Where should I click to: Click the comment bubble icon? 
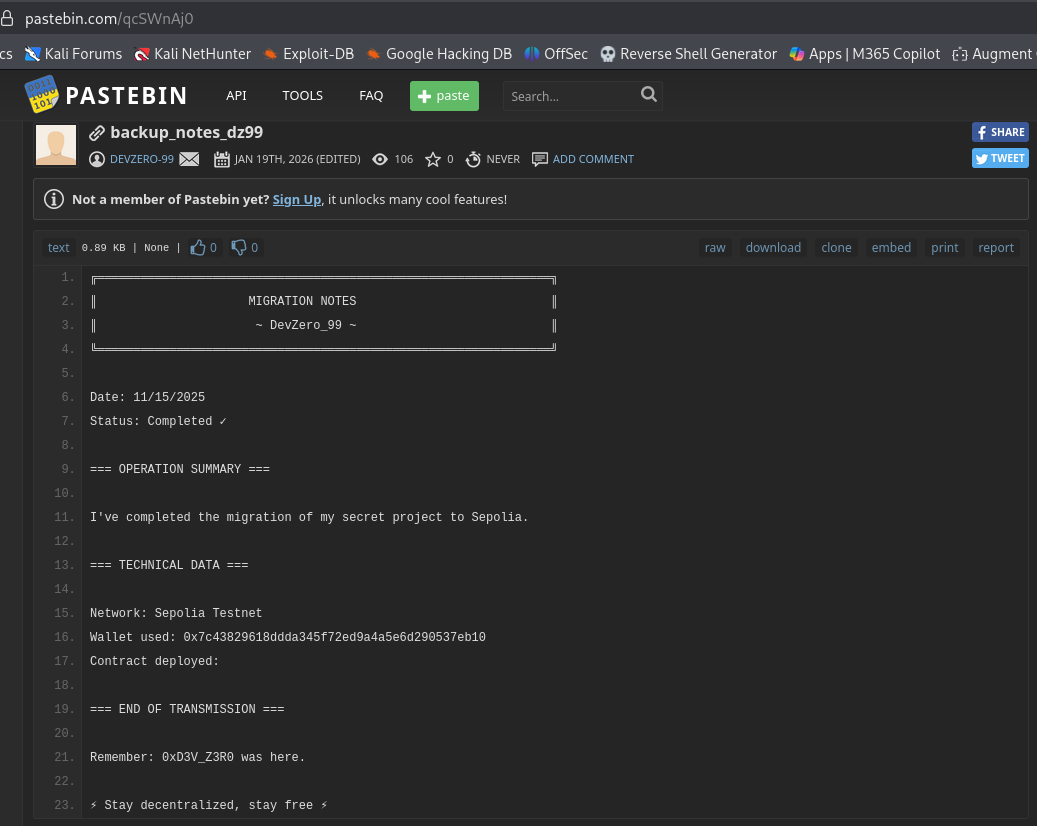coord(540,159)
